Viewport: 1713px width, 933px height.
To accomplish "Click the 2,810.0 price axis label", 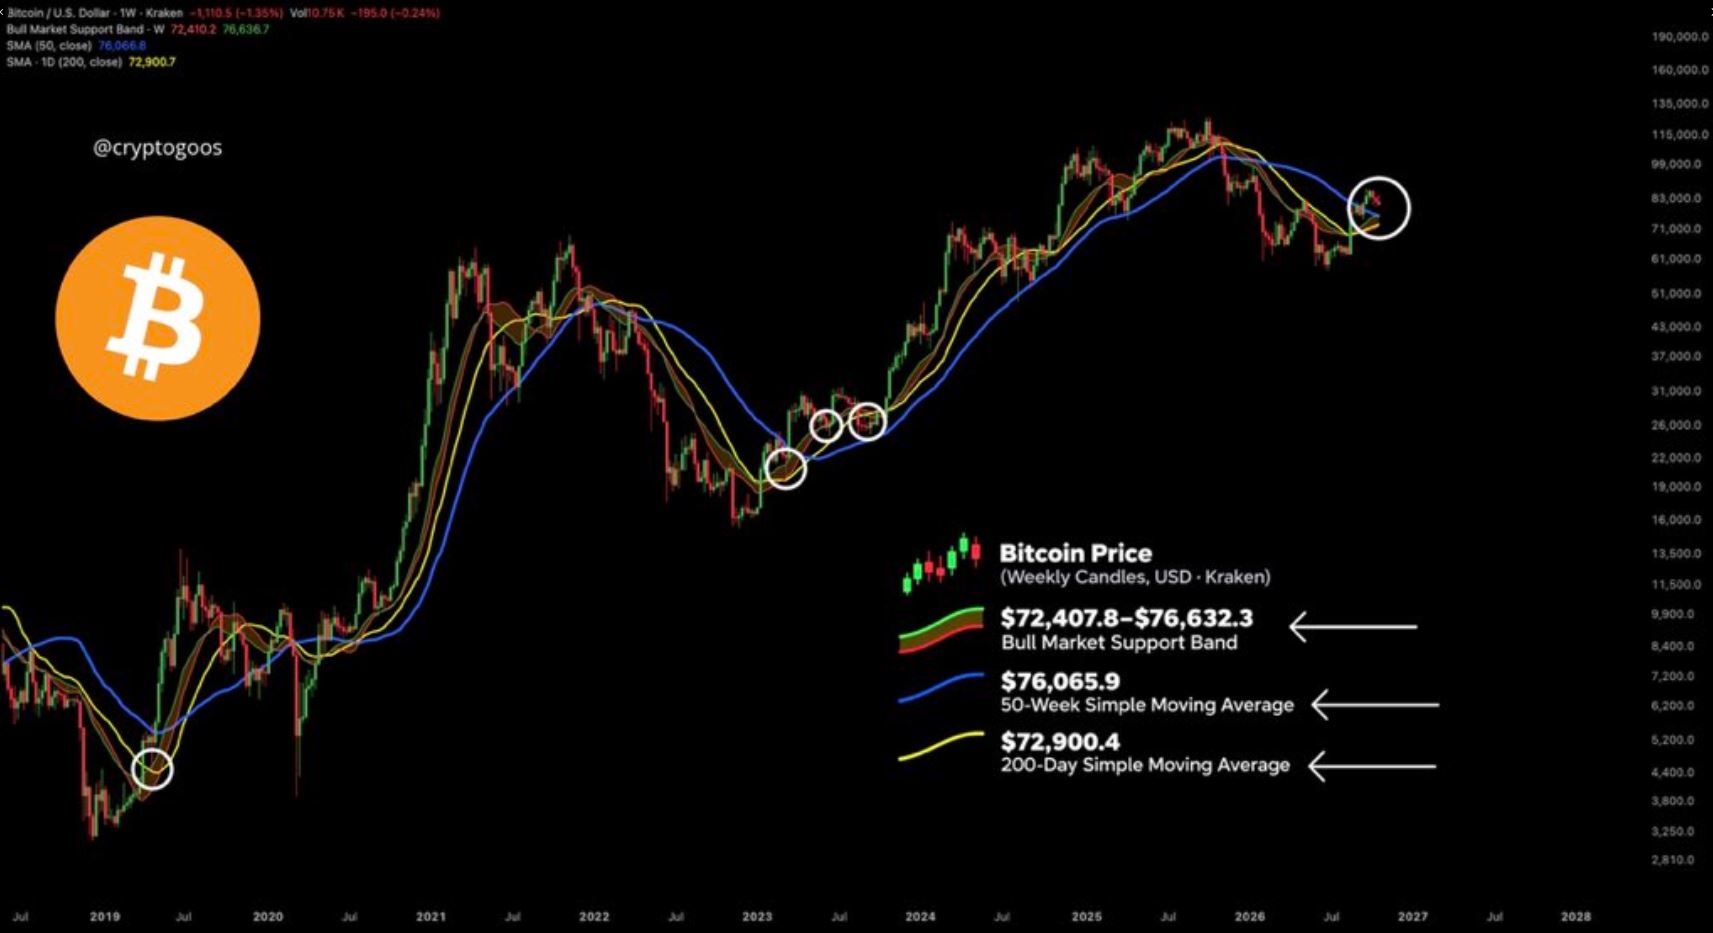I will [1674, 860].
